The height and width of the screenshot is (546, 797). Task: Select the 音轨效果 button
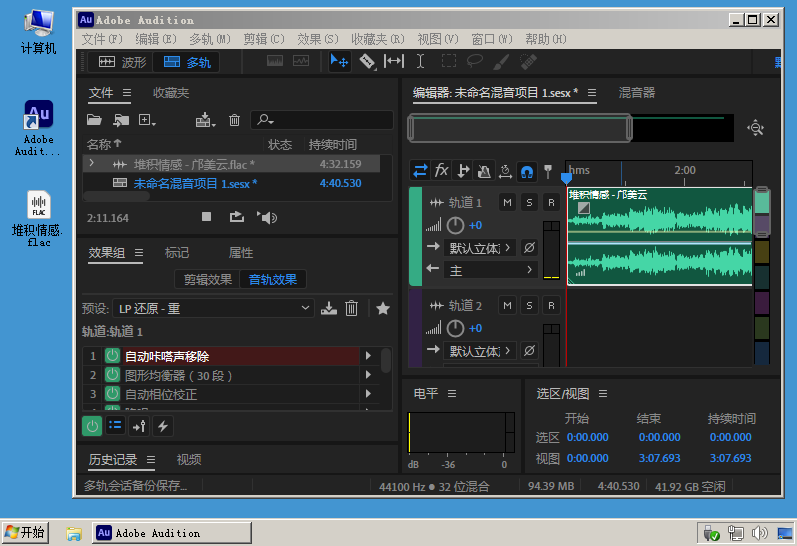click(x=272, y=279)
